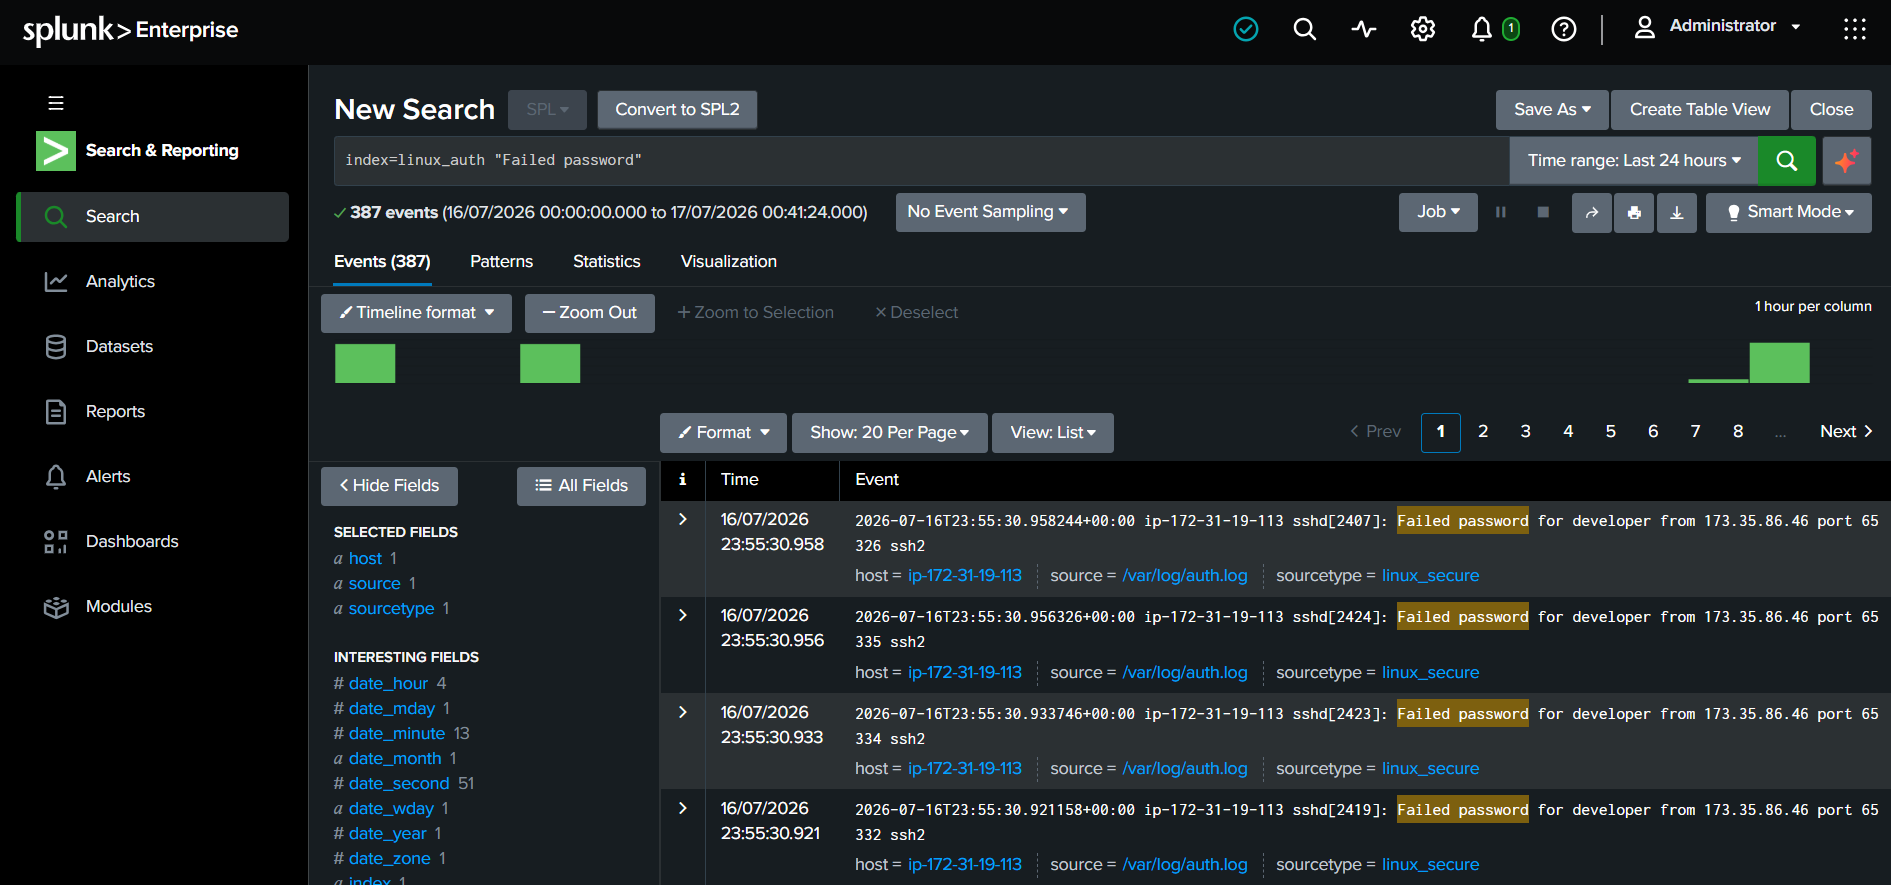Click the share job arrow icon

1591,212
